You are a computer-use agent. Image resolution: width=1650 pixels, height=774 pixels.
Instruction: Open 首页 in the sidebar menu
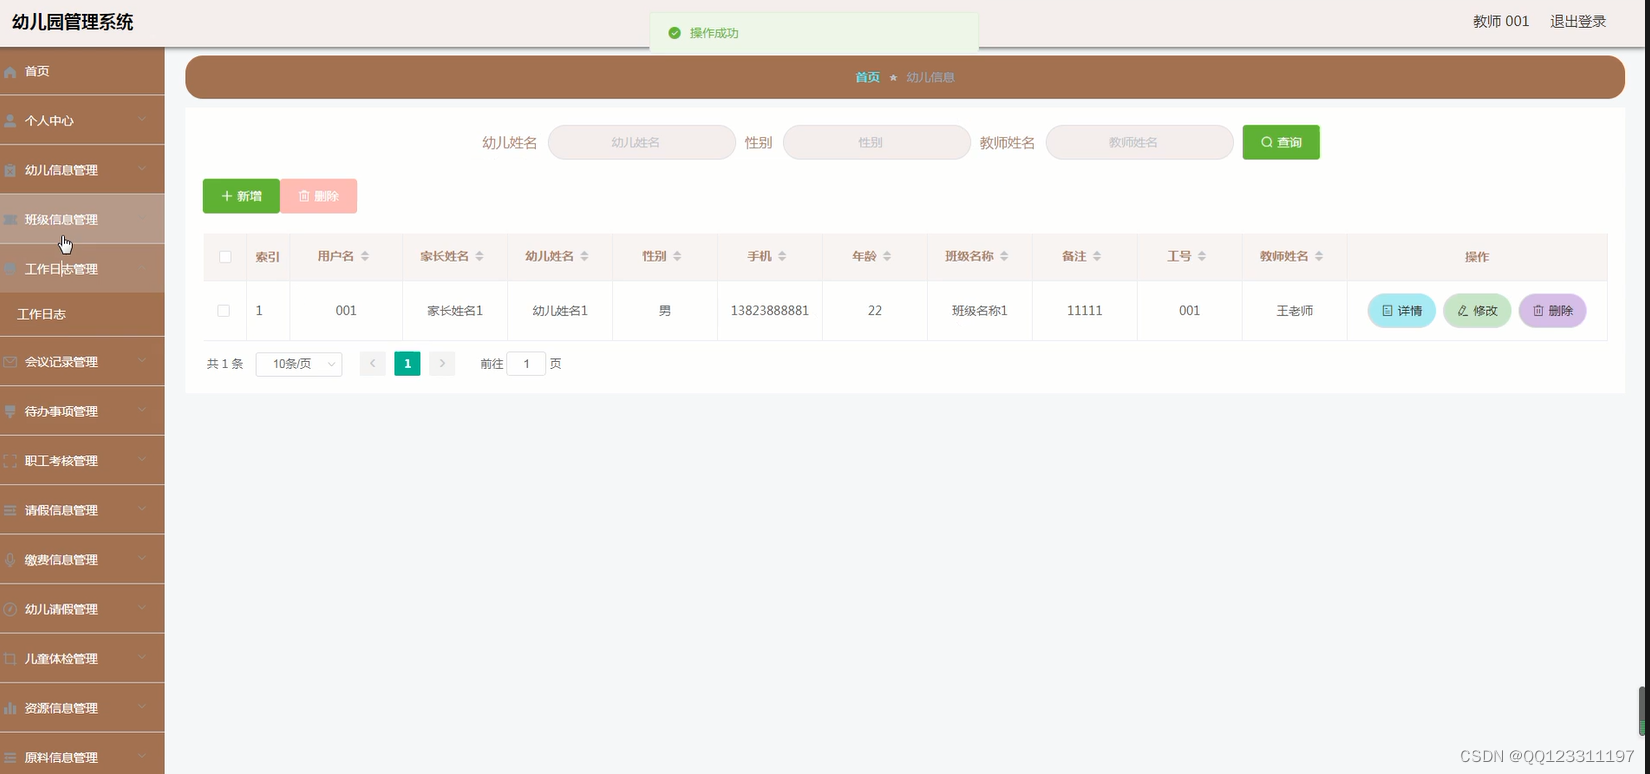pos(82,72)
